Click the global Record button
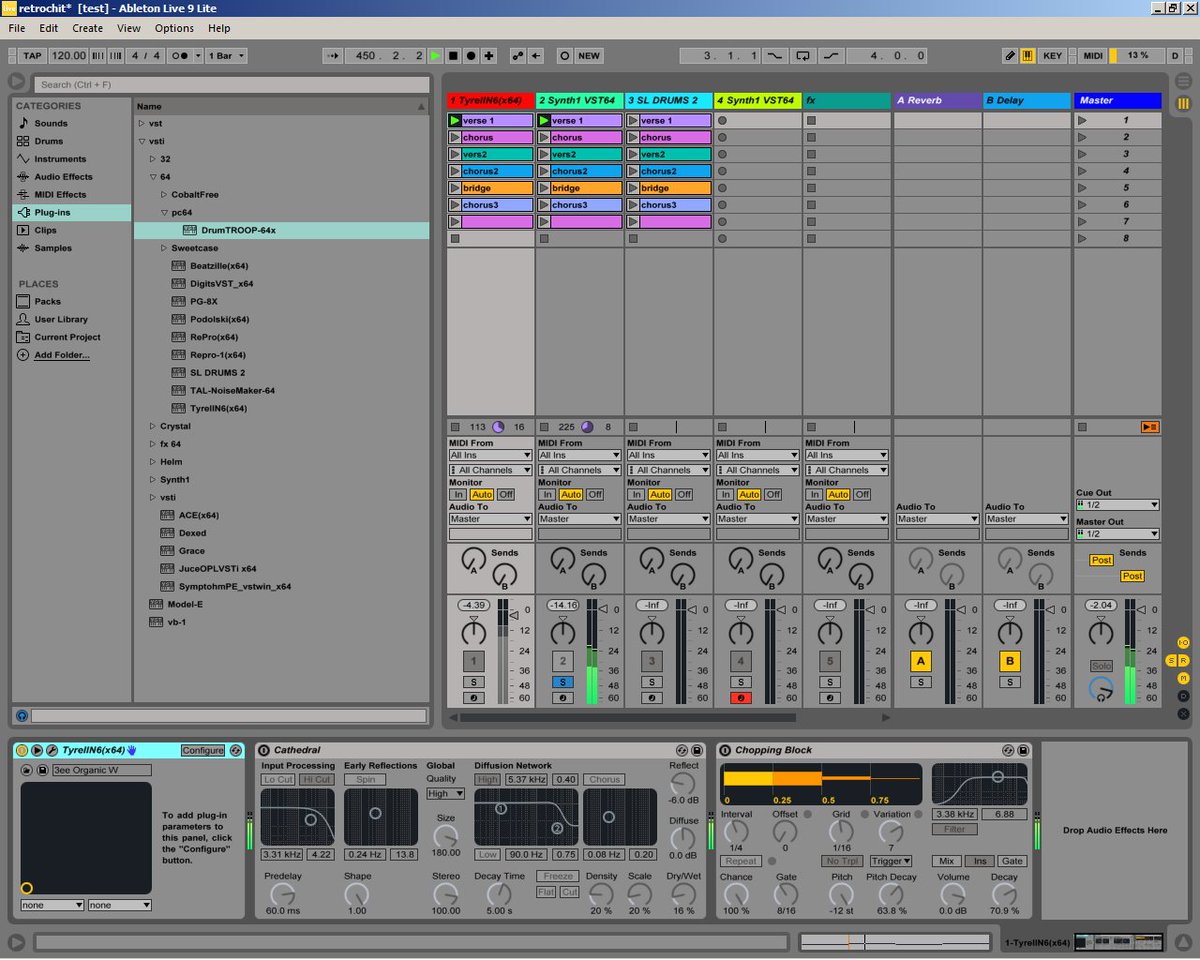1200x960 pixels. tap(469, 55)
